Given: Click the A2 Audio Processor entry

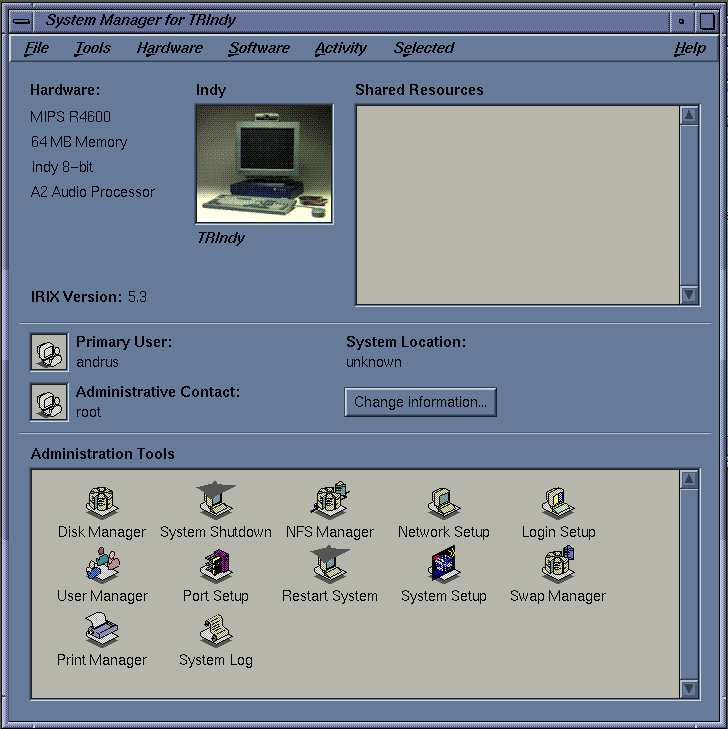Looking at the screenshot, I should pos(93,192).
